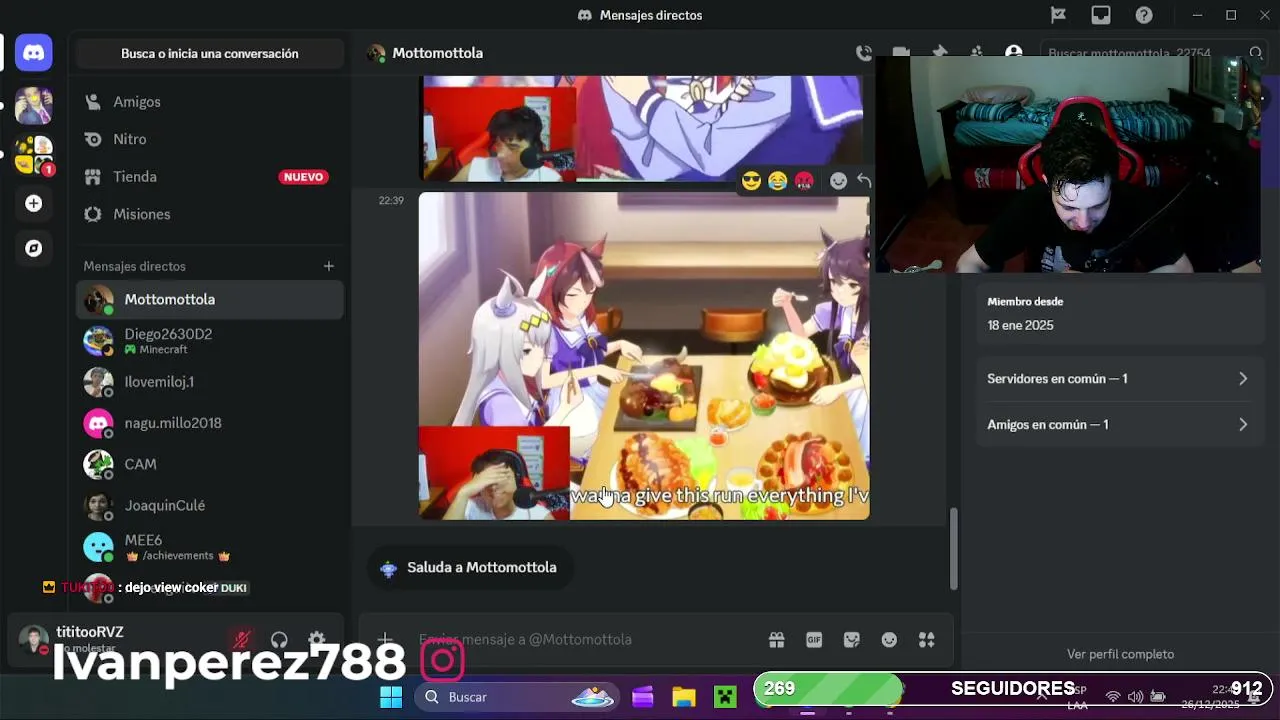Open the add reaction emoji picker

(838, 181)
